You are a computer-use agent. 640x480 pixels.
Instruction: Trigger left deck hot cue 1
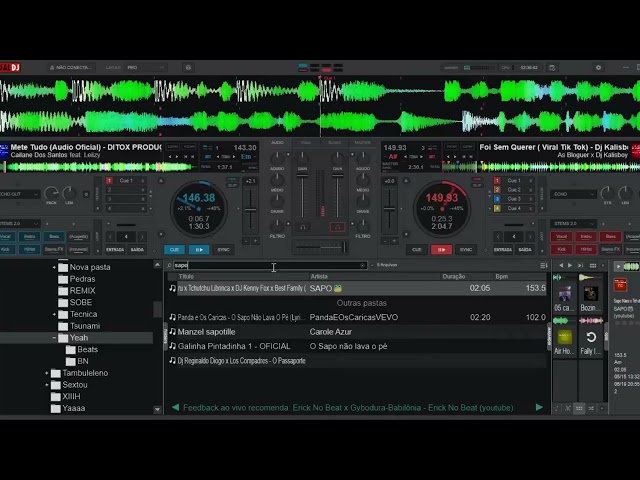pyautogui.click(x=109, y=180)
